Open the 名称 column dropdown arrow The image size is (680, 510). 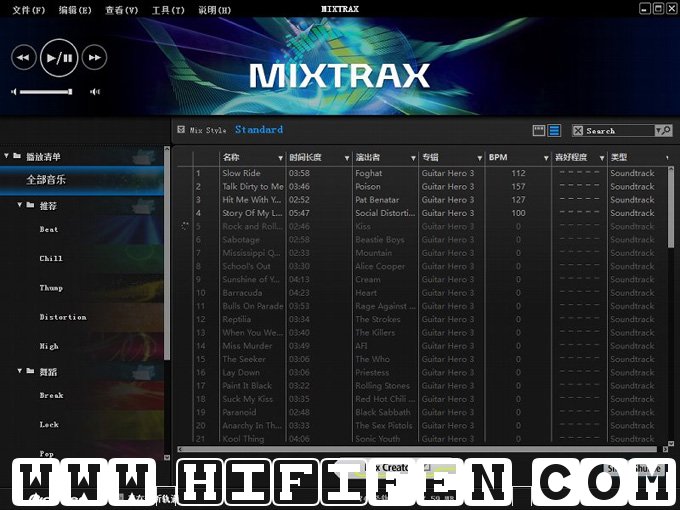[x=281, y=158]
